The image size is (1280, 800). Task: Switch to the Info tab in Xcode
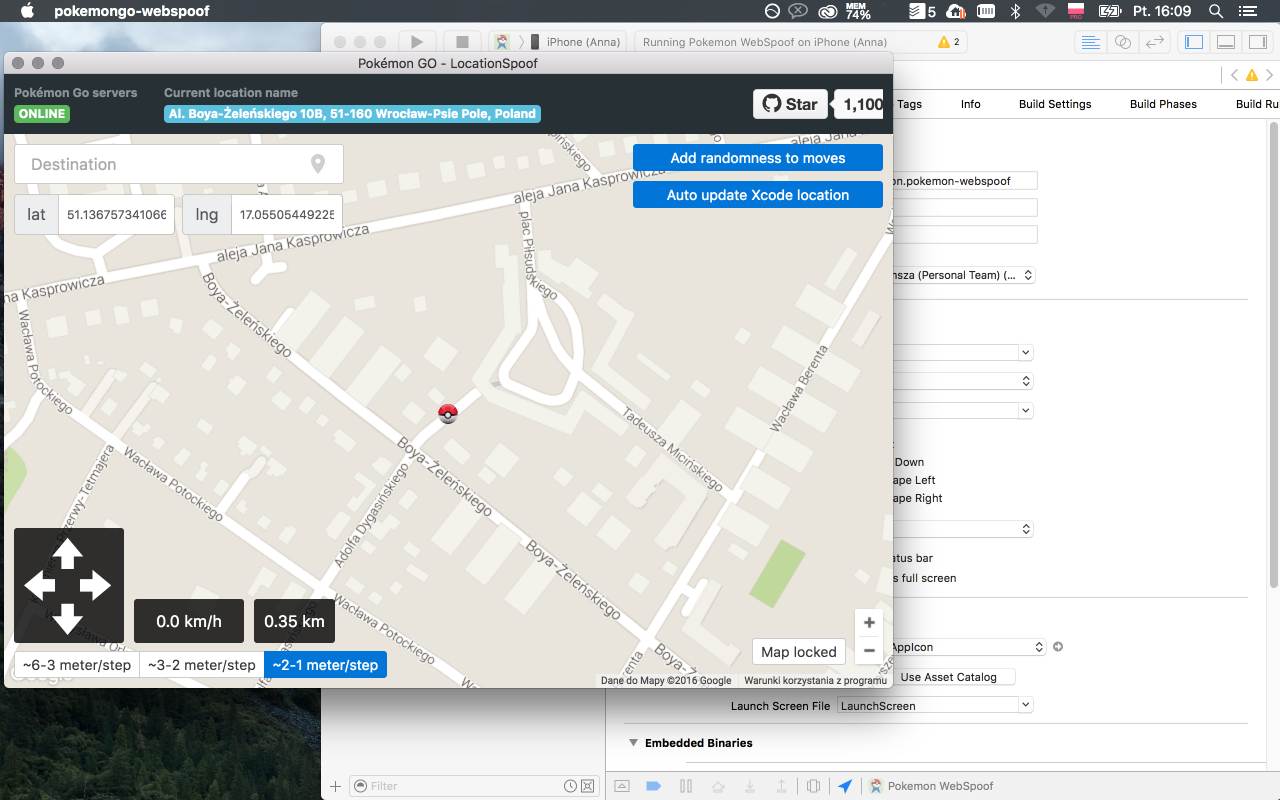coord(971,104)
